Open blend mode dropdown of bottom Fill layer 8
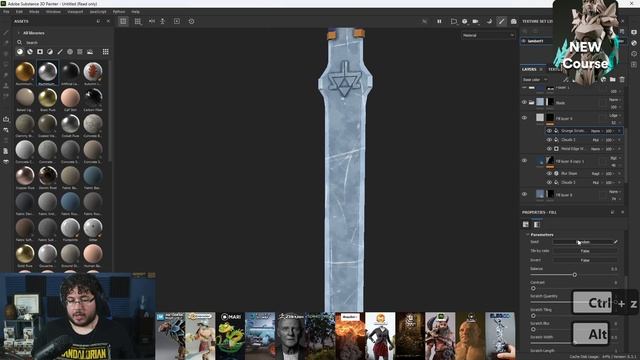This screenshot has width=640, height=360. click(x=614, y=191)
